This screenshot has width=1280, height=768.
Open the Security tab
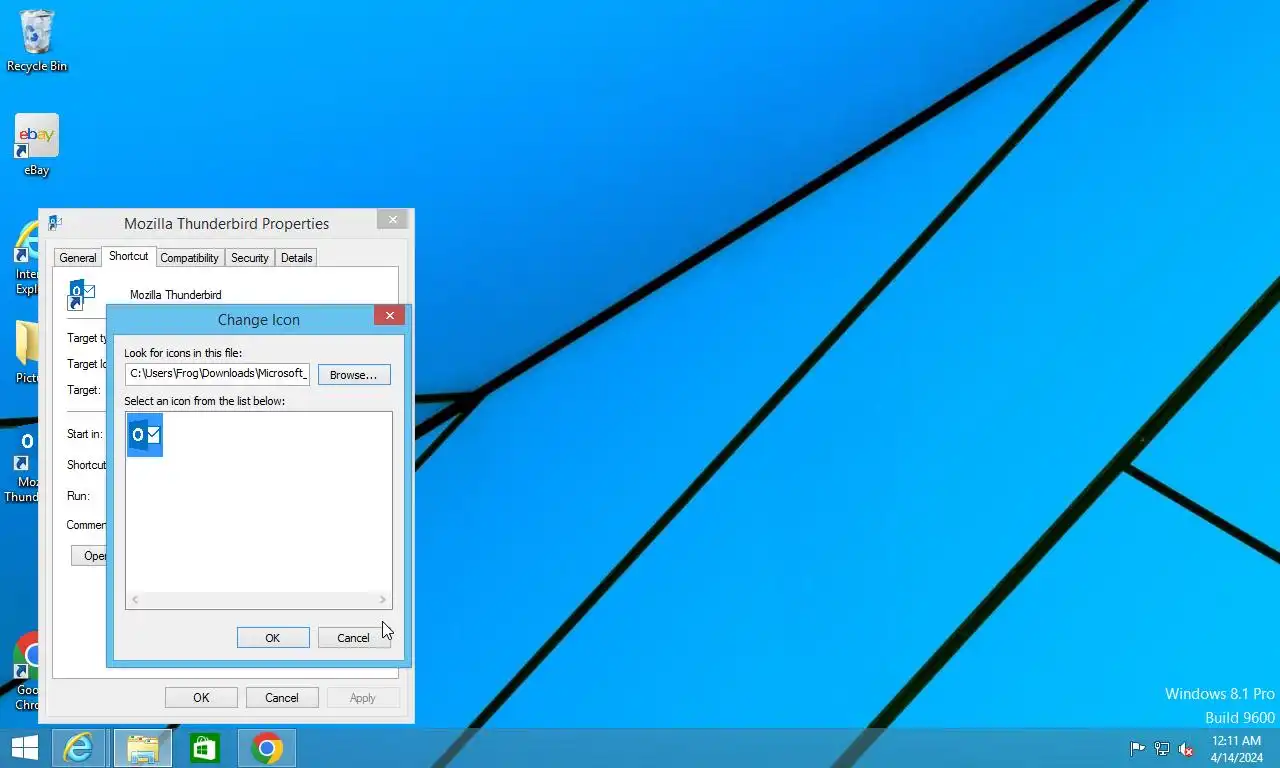pyautogui.click(x=250, y=258)
